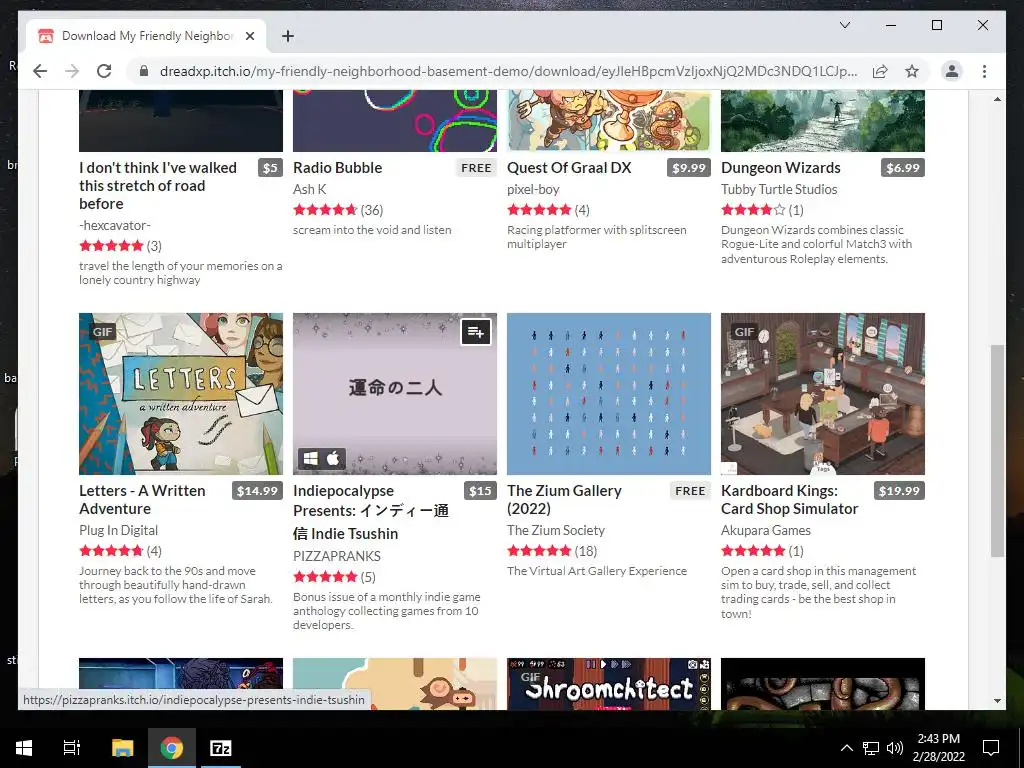Click author link pixel-boy
Viewport: 1024px width, 768px height.
point(533,189)
